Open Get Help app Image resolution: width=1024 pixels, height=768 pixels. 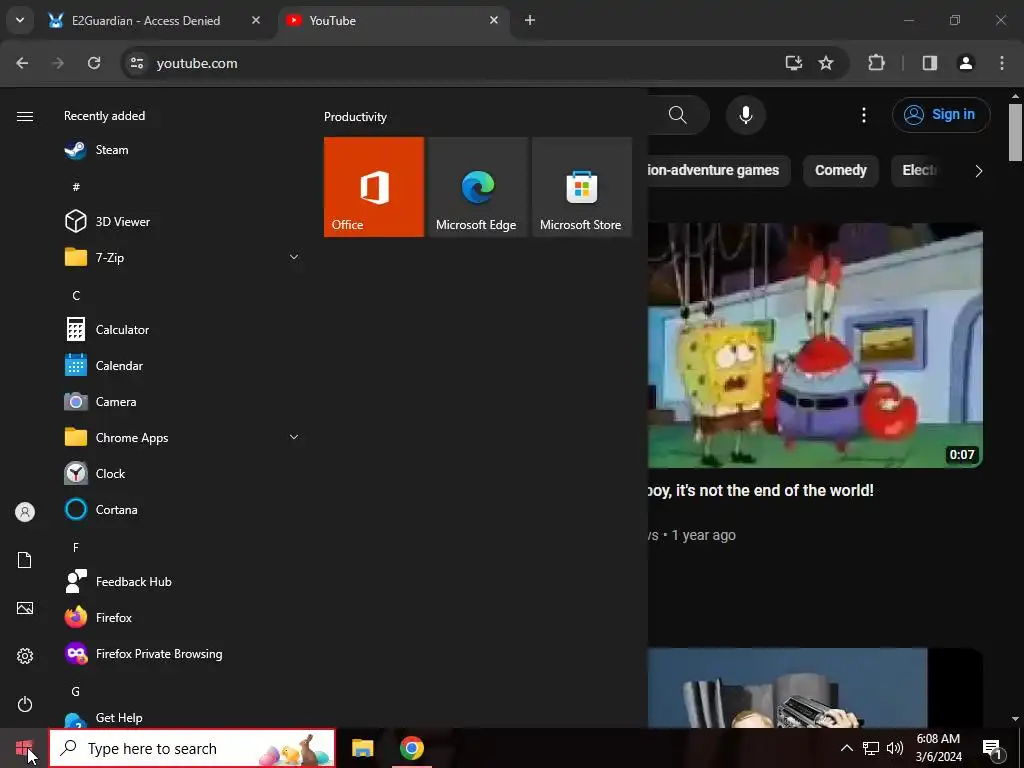point(181,718)
